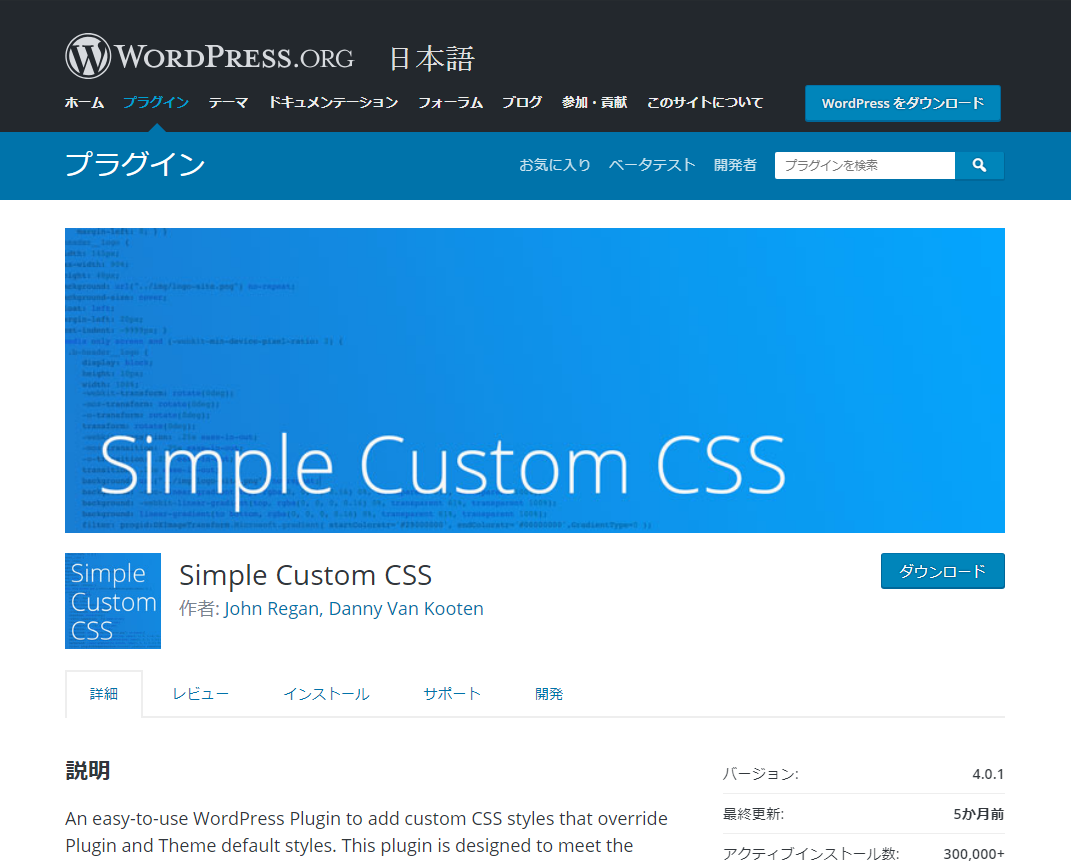Image resolution: width=1071 pixels, height=861 pixels.
Task: Click the WordPress.org logo
Action: tap(210, 57)
